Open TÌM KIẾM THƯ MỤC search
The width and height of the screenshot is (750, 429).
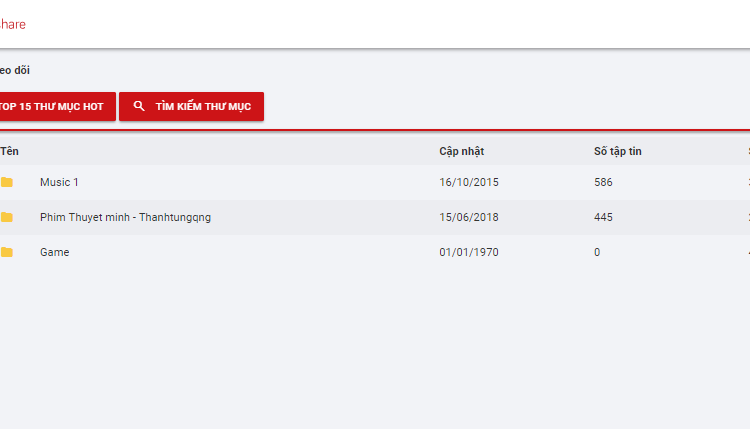pyautogui.click(x=191, y=106)
